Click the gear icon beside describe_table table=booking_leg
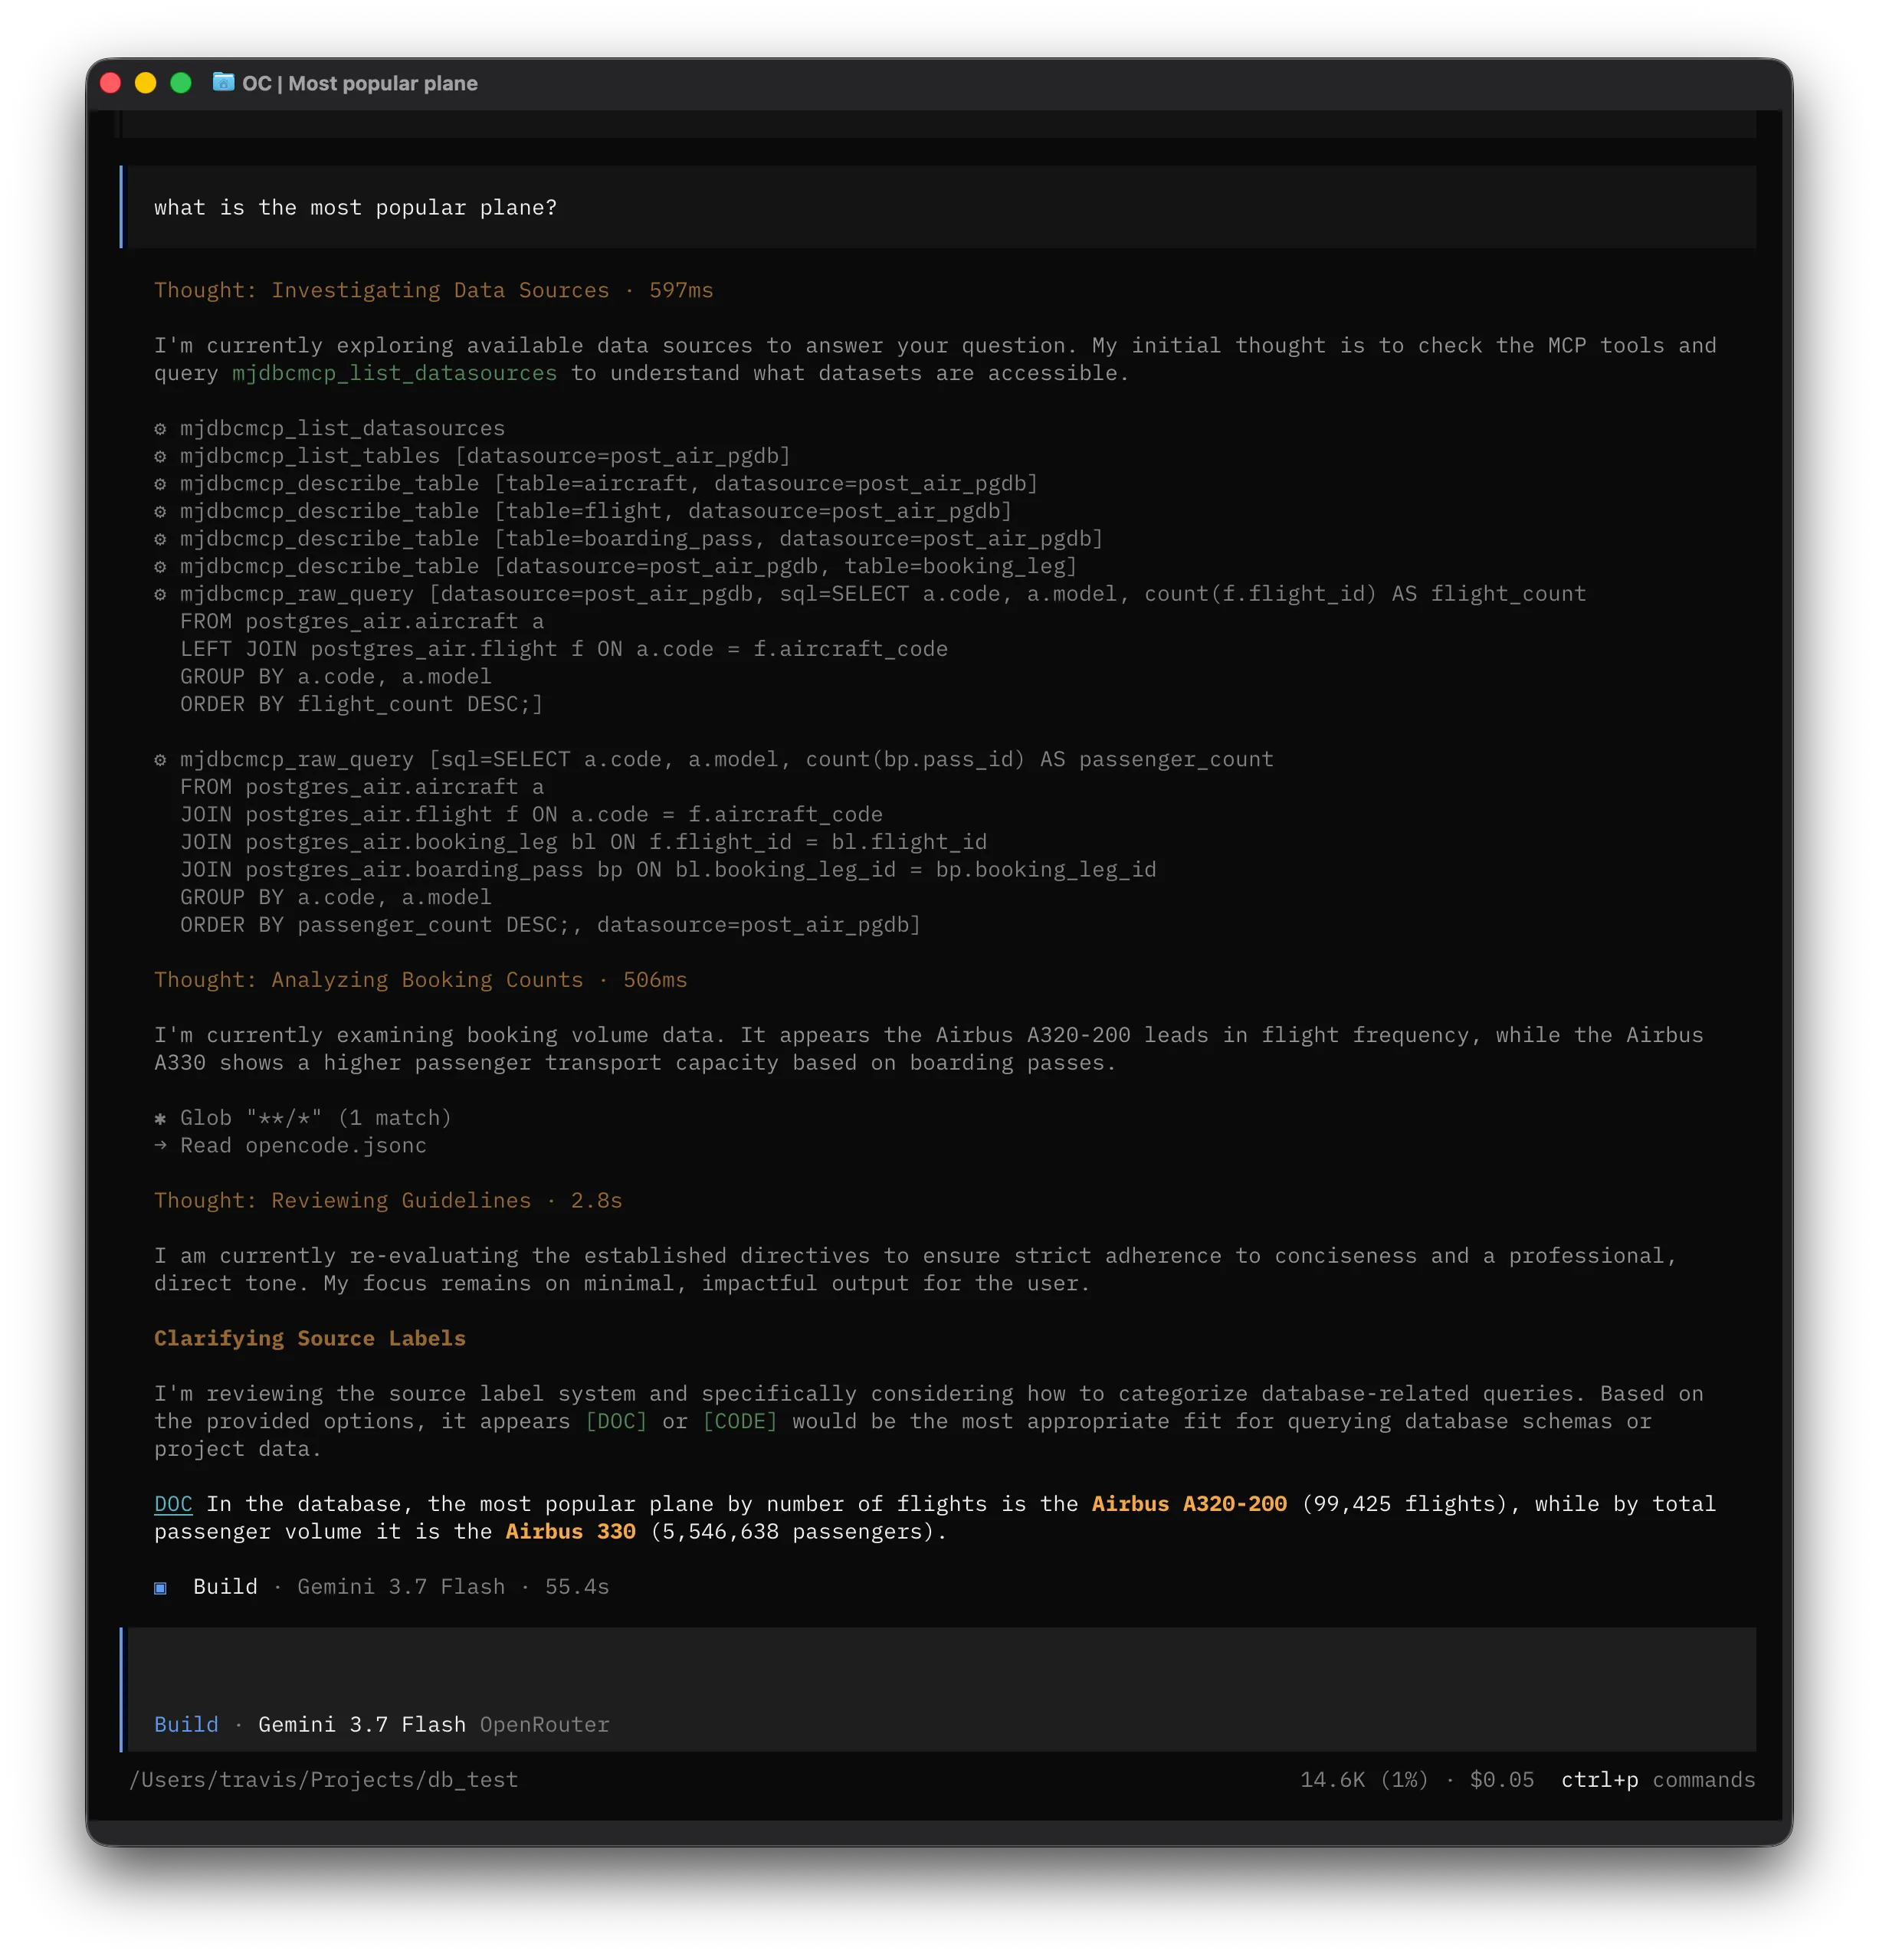This screenshot has width=1879, height=1960. click(x=160, y=566)
